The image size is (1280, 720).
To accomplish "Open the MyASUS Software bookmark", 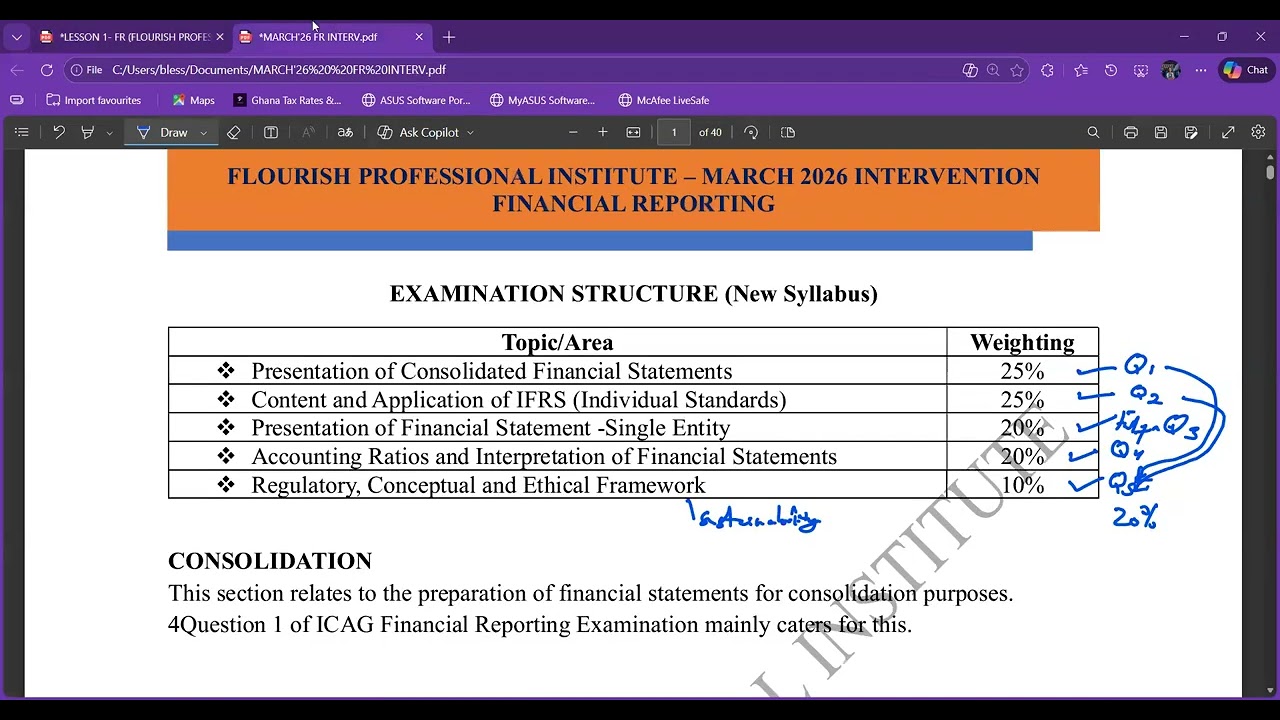I will pyautogui.click(x=542, y=100).
